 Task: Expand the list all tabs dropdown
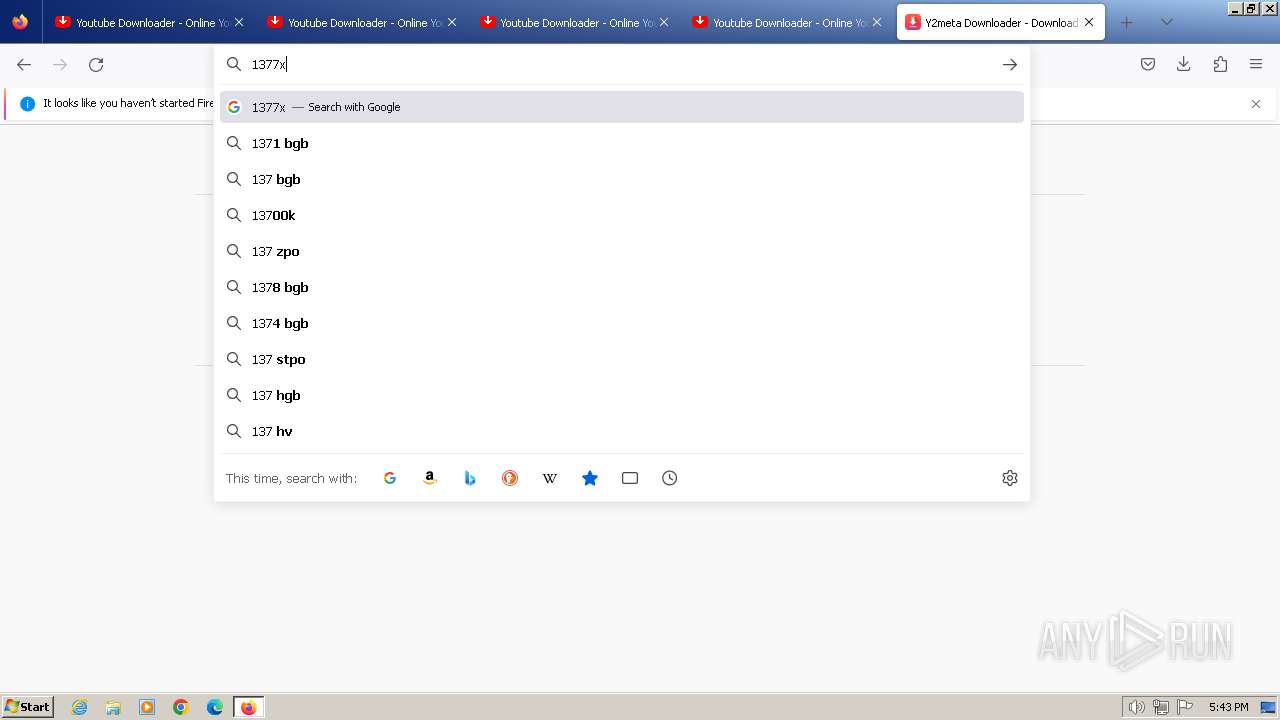pyautogui.click(x=1167, y=22)
